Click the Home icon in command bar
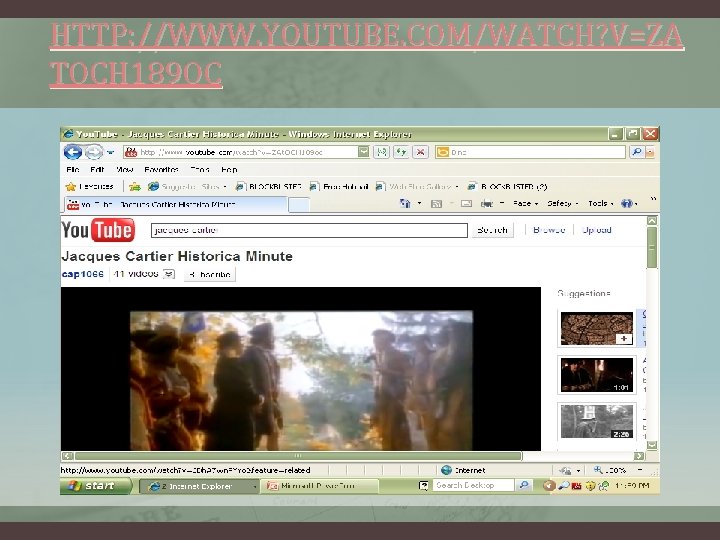 405,203
